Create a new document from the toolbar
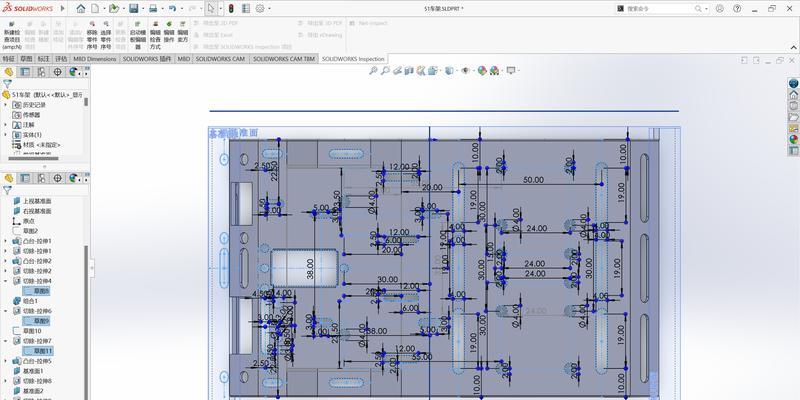800x400 pixels. click(95, 9)
